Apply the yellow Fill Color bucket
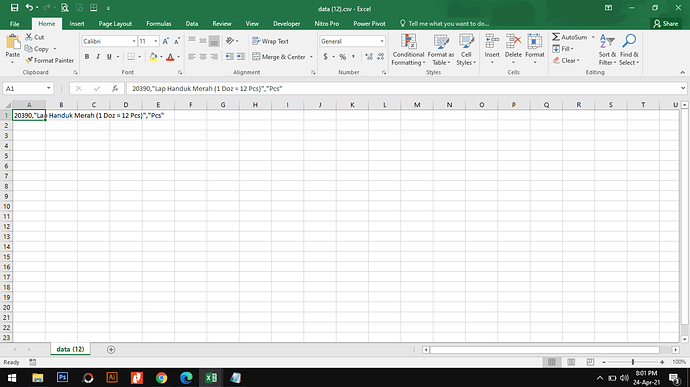 (x=153, y=57)
